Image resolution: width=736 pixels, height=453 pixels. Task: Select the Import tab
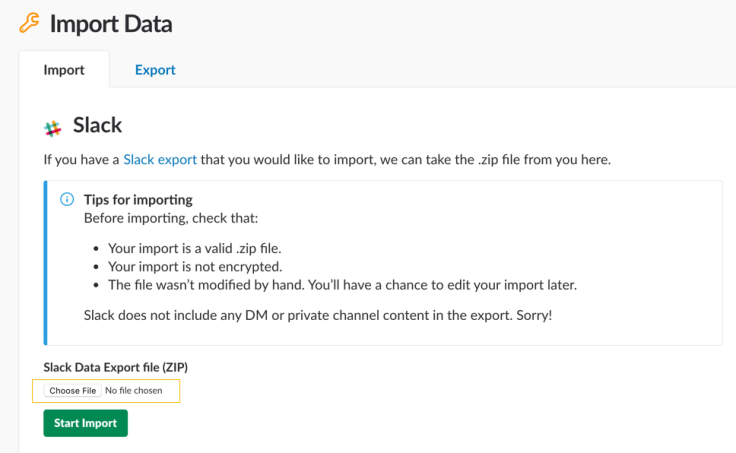tap(64, 70)
